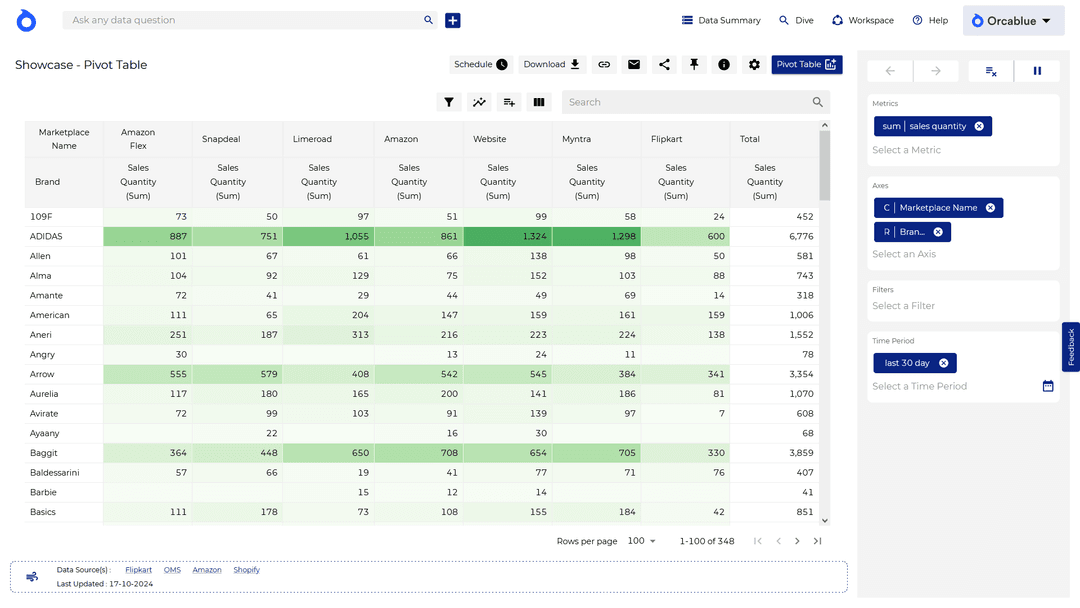The width and height of the screenshot is (1080, 608).
Task: Open the trend line analysis icon
Action: point(479,102)
